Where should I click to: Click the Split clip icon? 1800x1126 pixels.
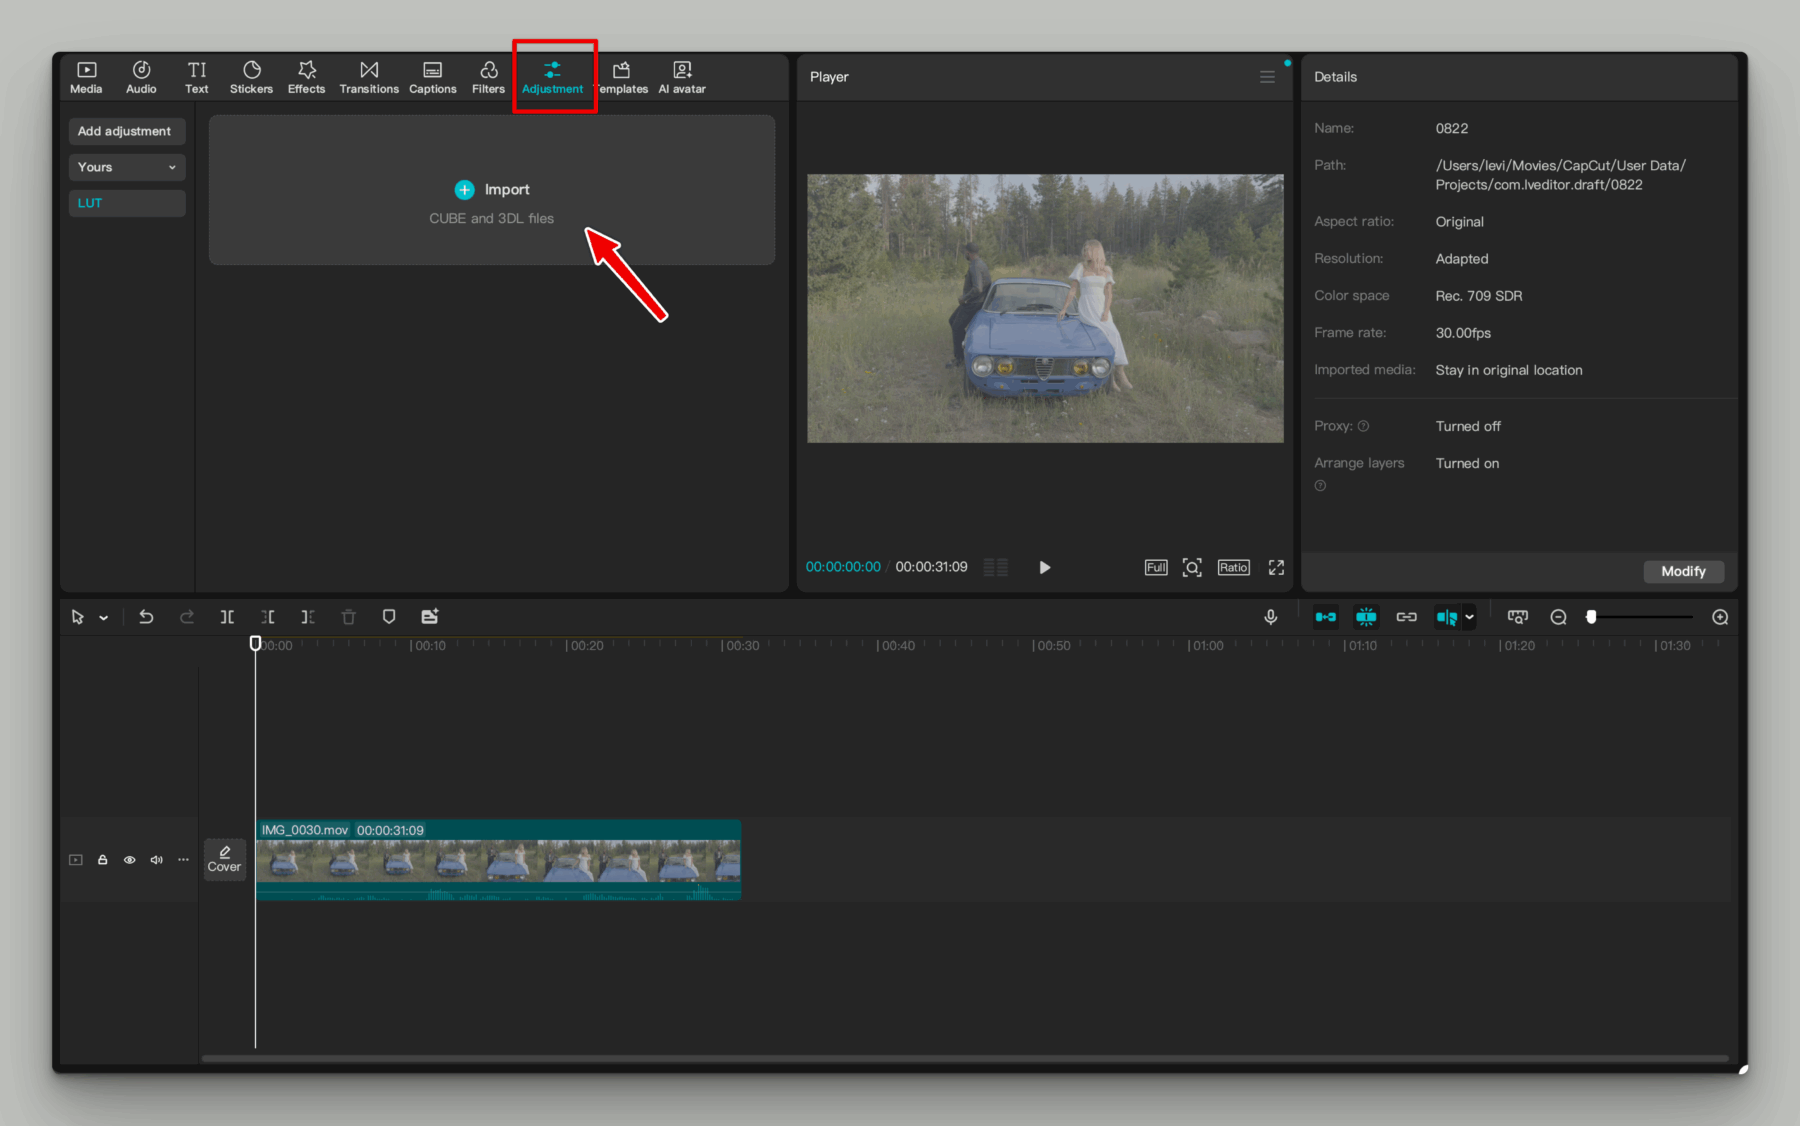[228, 617]
